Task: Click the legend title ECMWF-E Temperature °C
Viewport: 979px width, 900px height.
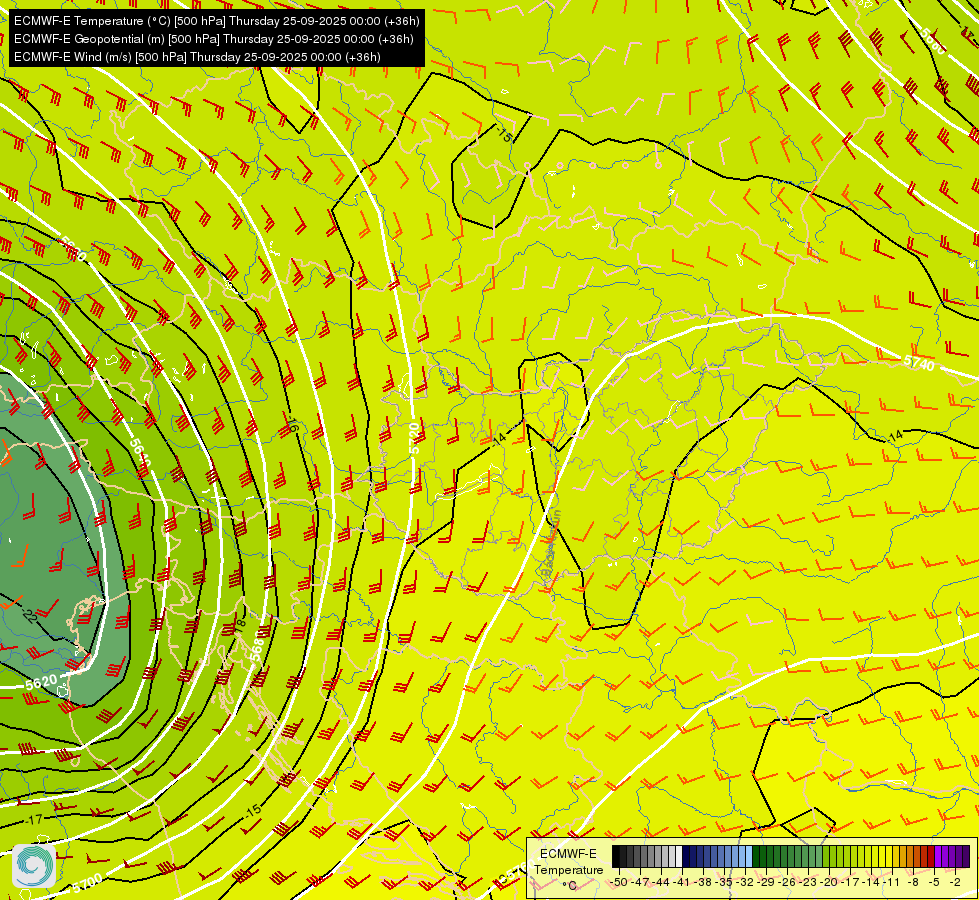Action: 569,870
